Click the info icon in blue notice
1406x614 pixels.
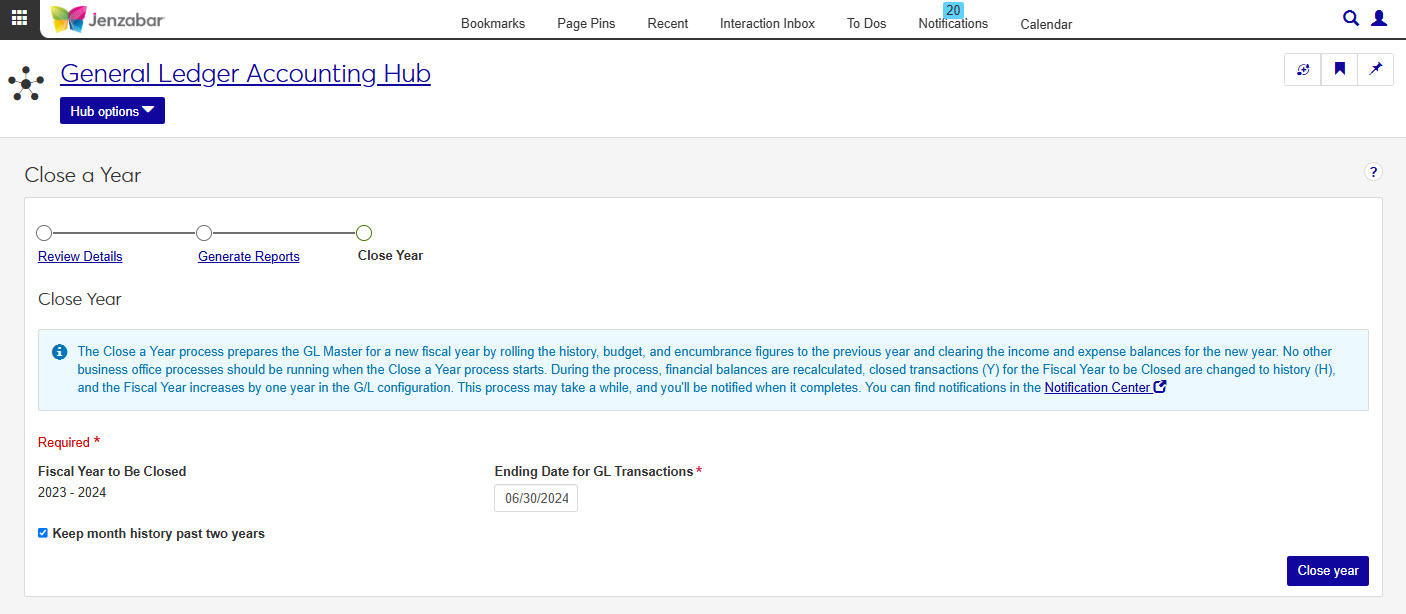(59, 352)
